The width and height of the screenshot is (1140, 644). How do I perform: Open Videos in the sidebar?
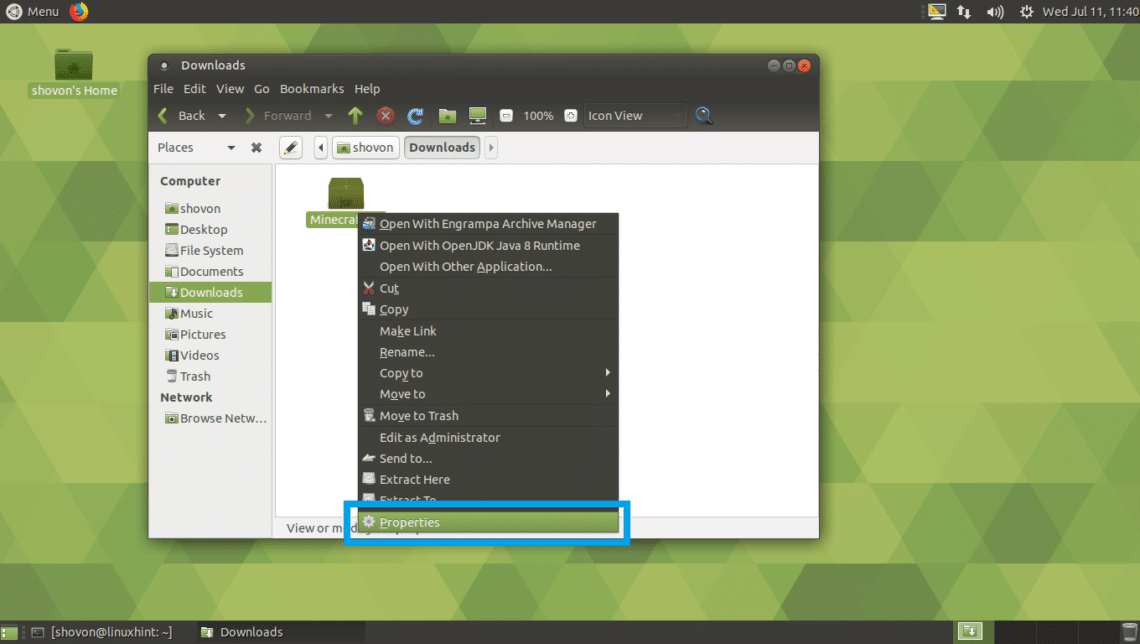(211, 355)
